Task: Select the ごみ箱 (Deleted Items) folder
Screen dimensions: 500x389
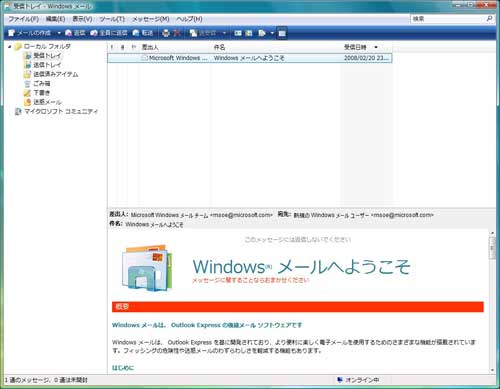Action: click(x=41, y=83)
